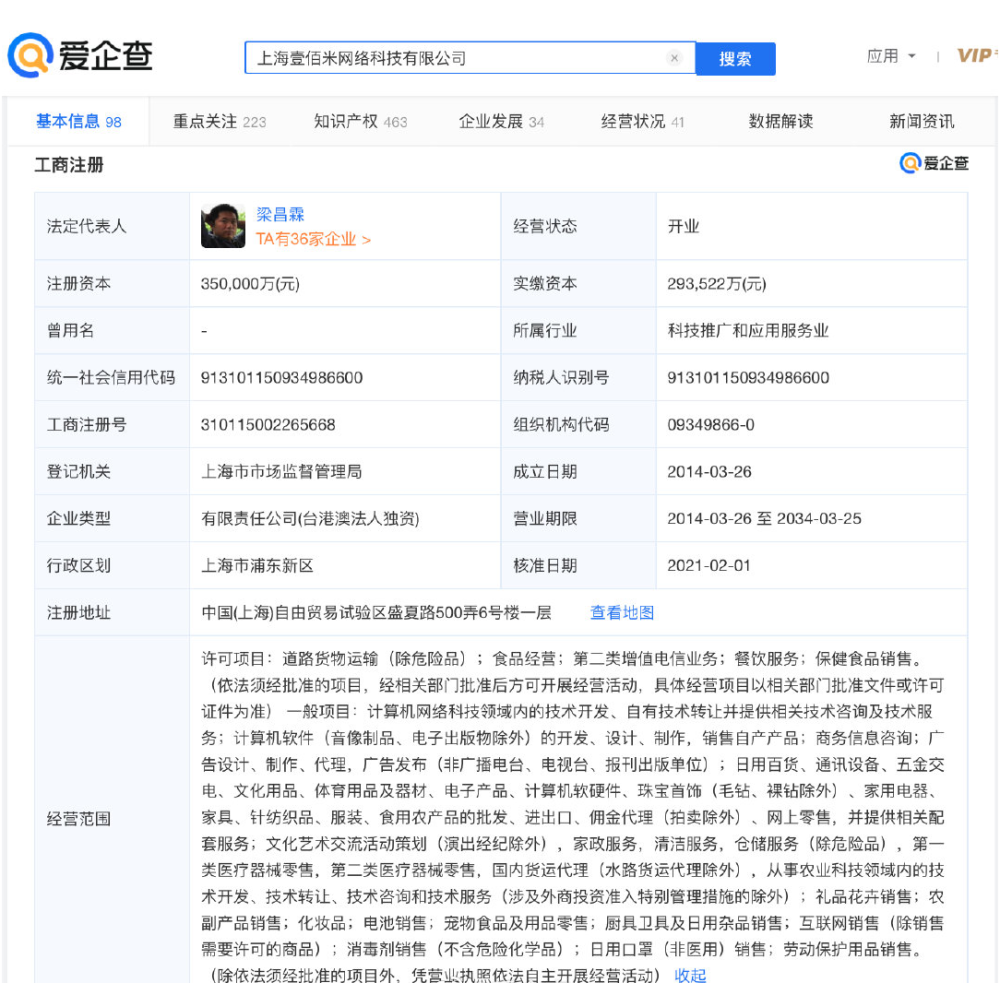Click the 经营范围 row label
The image size is (1000, 983).
78,818
